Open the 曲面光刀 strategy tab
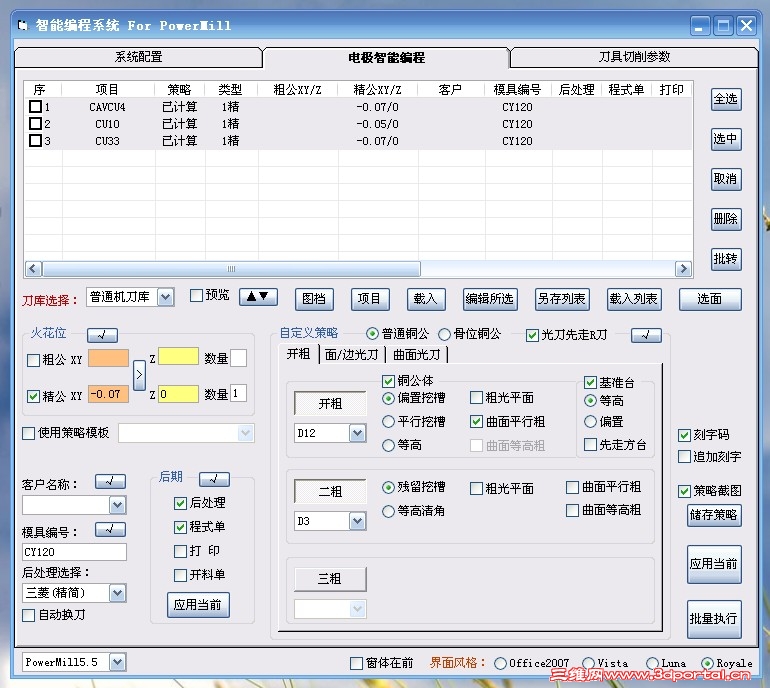Image resolution: width=770 pixels, height=688 pixels. tap(416, 355)
